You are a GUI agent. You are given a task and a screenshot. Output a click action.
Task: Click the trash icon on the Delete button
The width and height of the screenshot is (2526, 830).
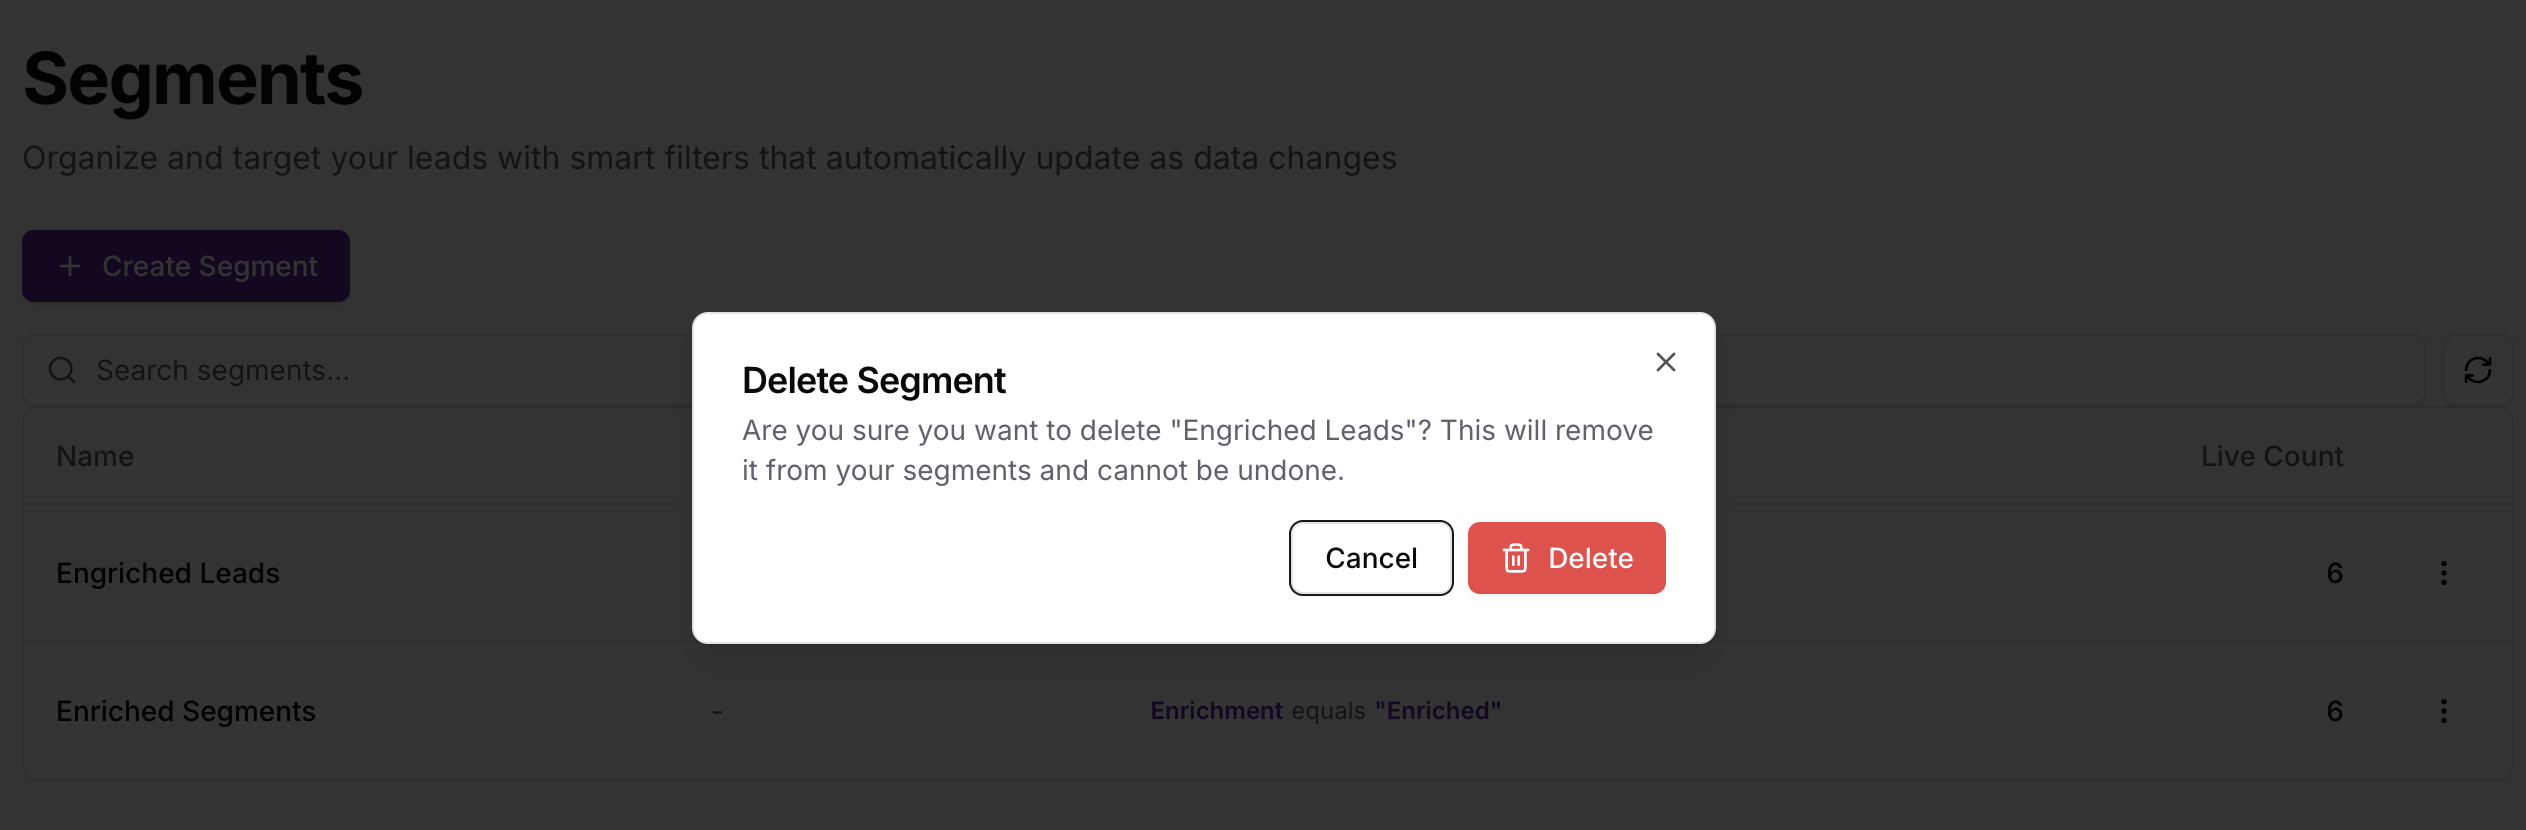tap(1515, 558)
